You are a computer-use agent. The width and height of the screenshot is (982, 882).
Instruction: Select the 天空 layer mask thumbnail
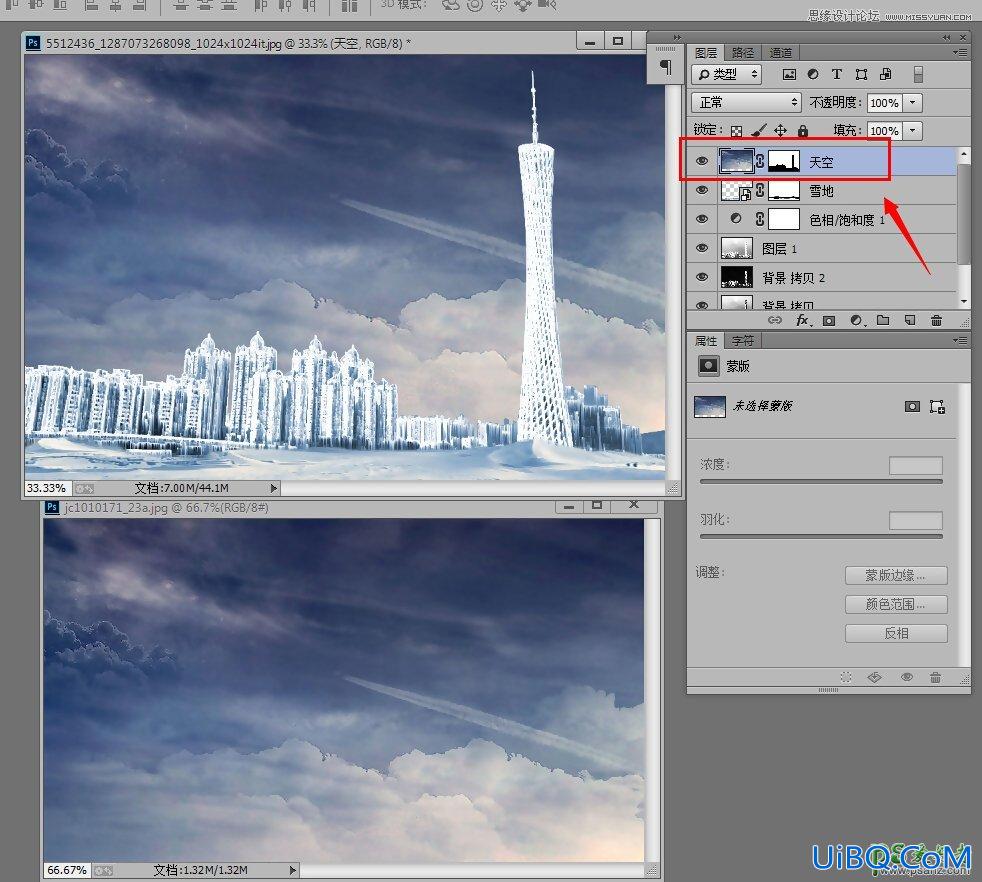coord(783,161)
